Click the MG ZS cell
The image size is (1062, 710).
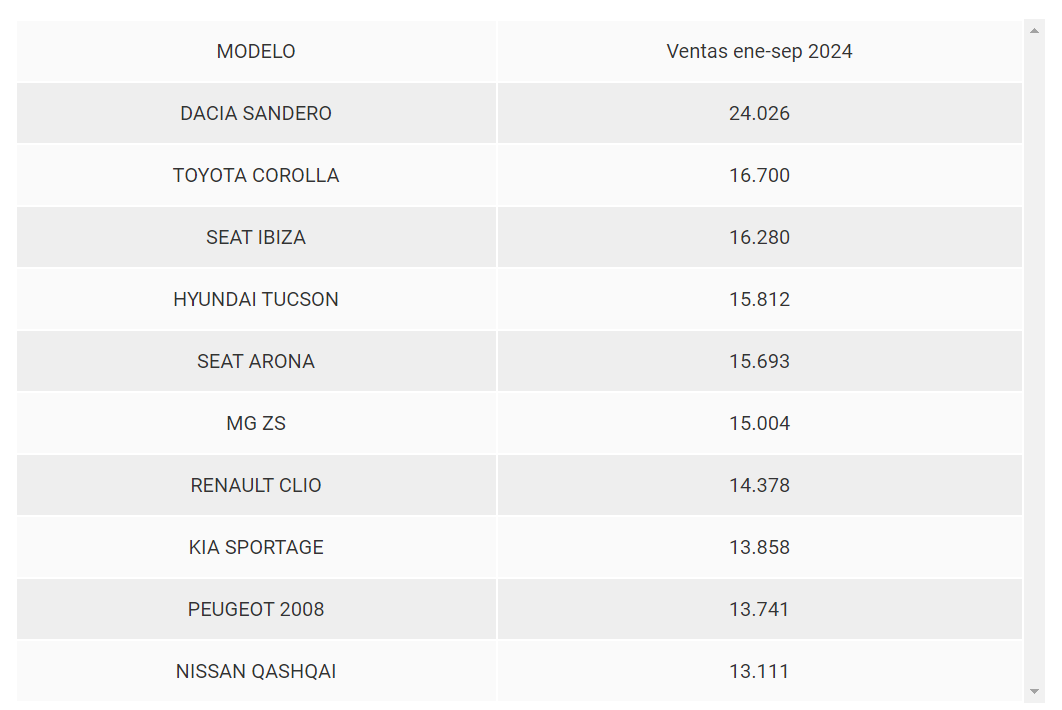256,423
